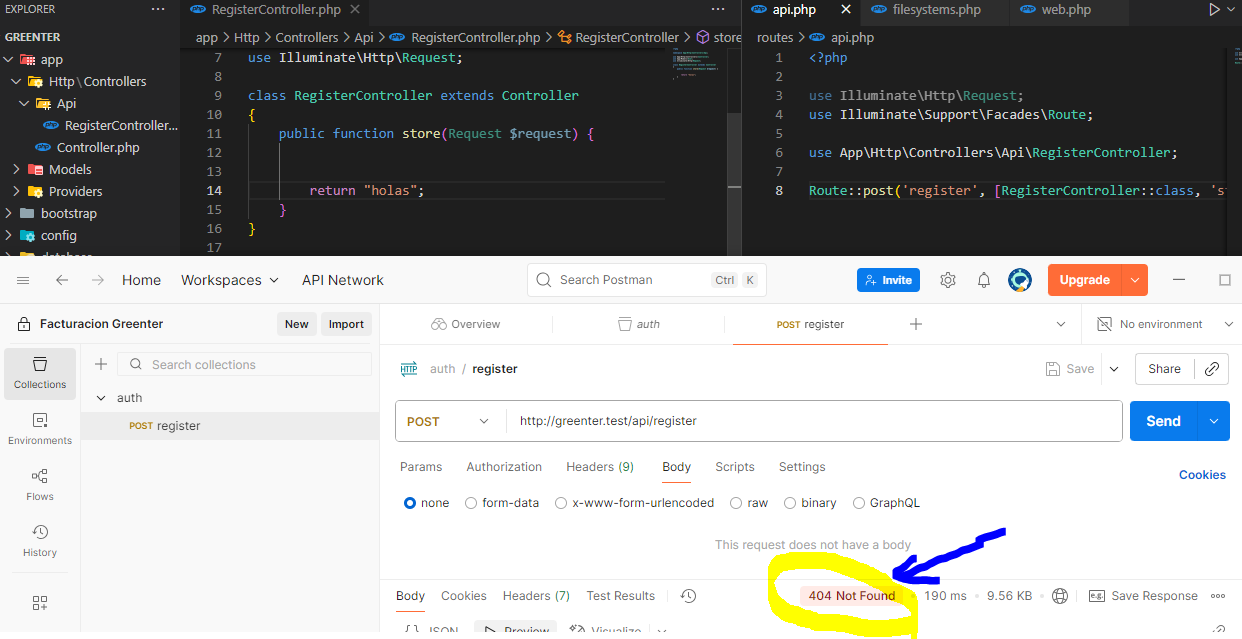Viewport: 1242px width, 639px height.
Task: Select the none body type radio
Action: click(410, 503)
